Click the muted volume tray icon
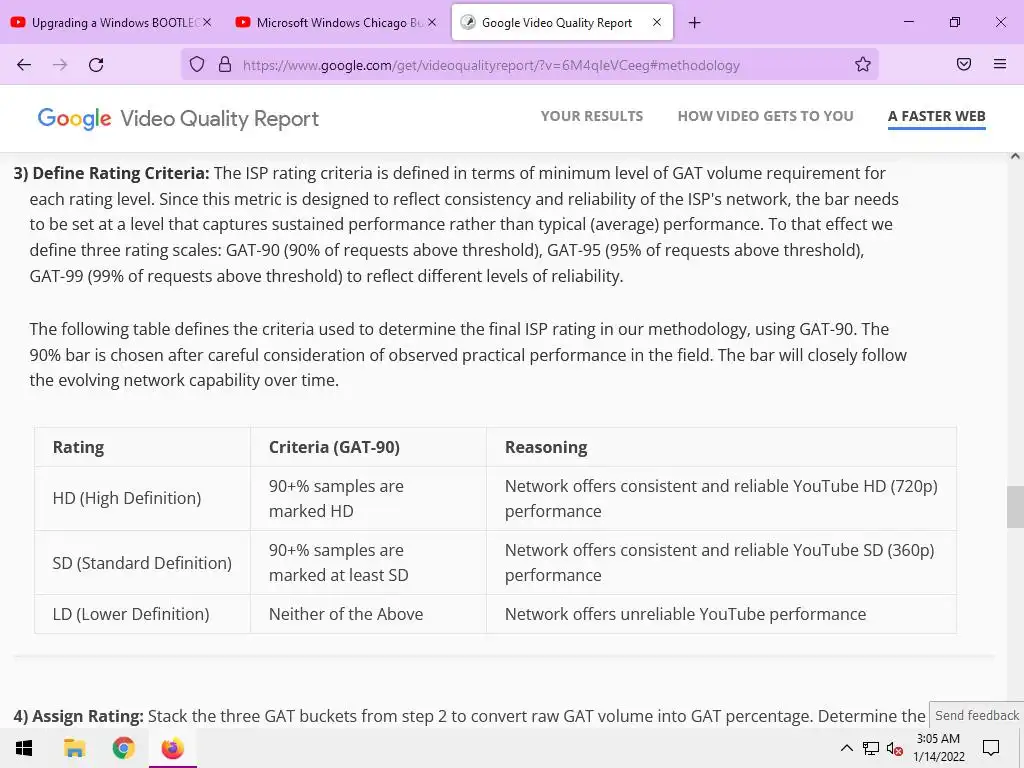This screenshot has width=1024, height=768. [895, 748]
